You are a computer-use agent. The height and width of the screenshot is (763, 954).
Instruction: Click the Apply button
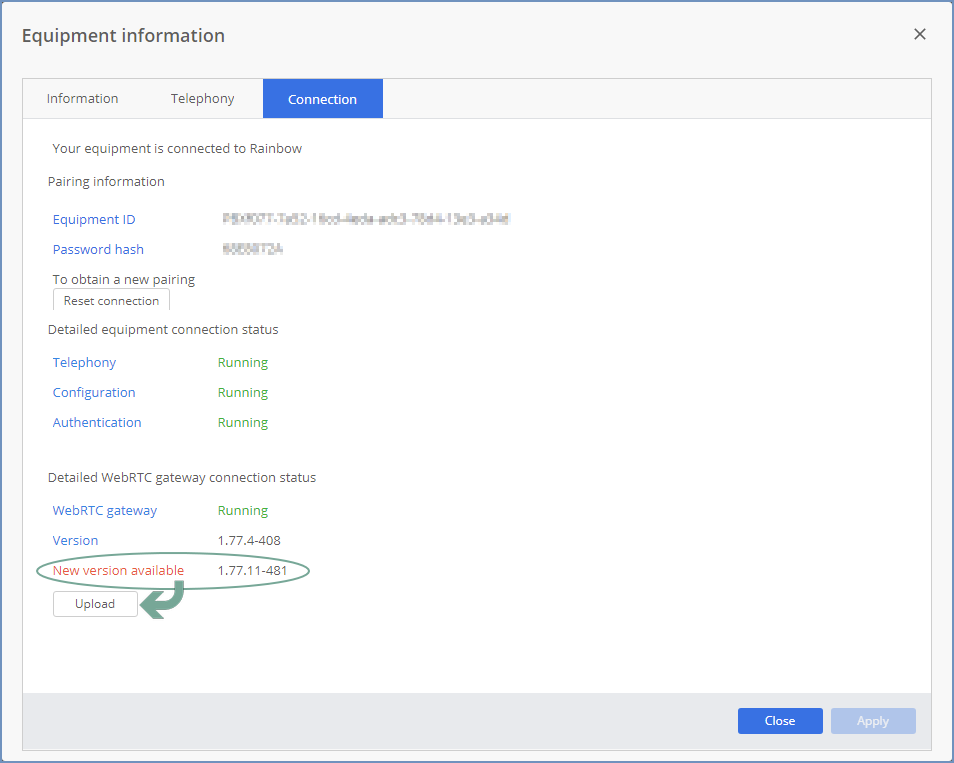872,720
